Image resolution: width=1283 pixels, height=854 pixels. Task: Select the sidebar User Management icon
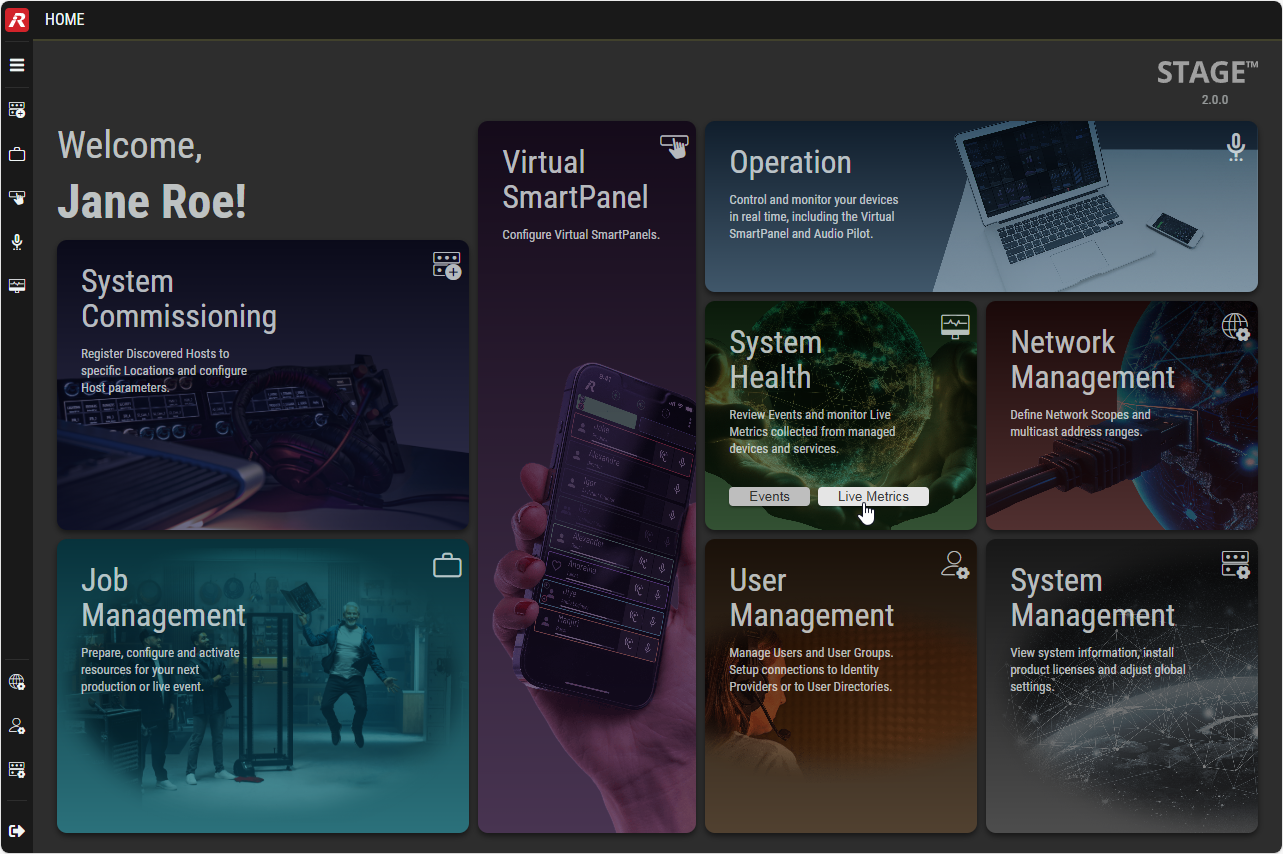[x=17, y=727]
